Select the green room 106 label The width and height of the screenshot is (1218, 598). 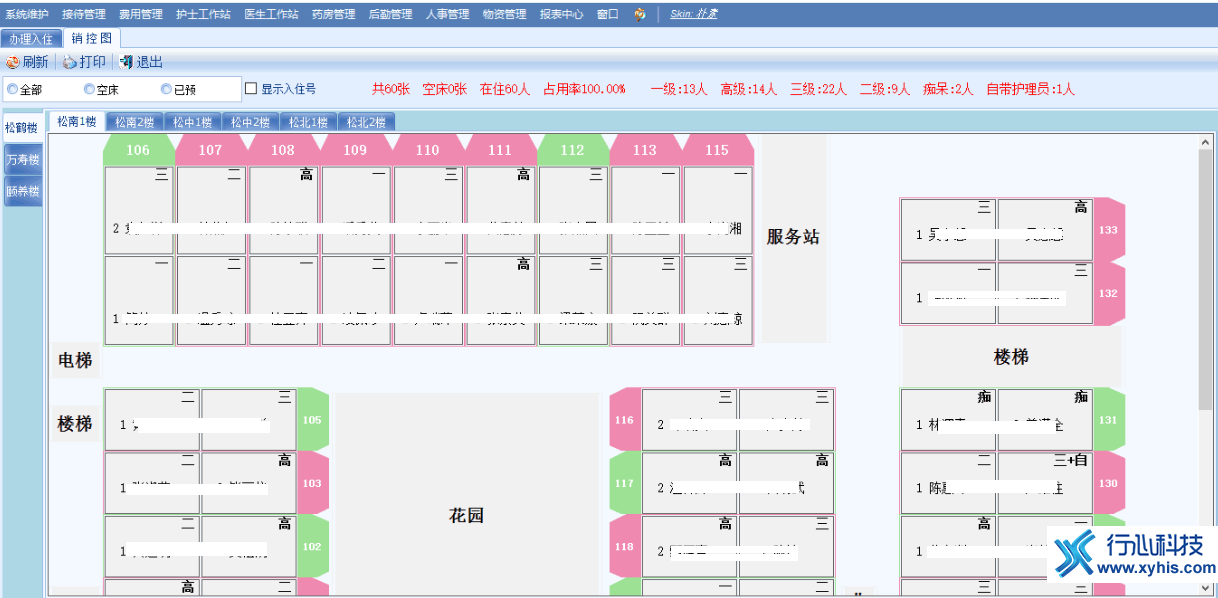[138, 150]
